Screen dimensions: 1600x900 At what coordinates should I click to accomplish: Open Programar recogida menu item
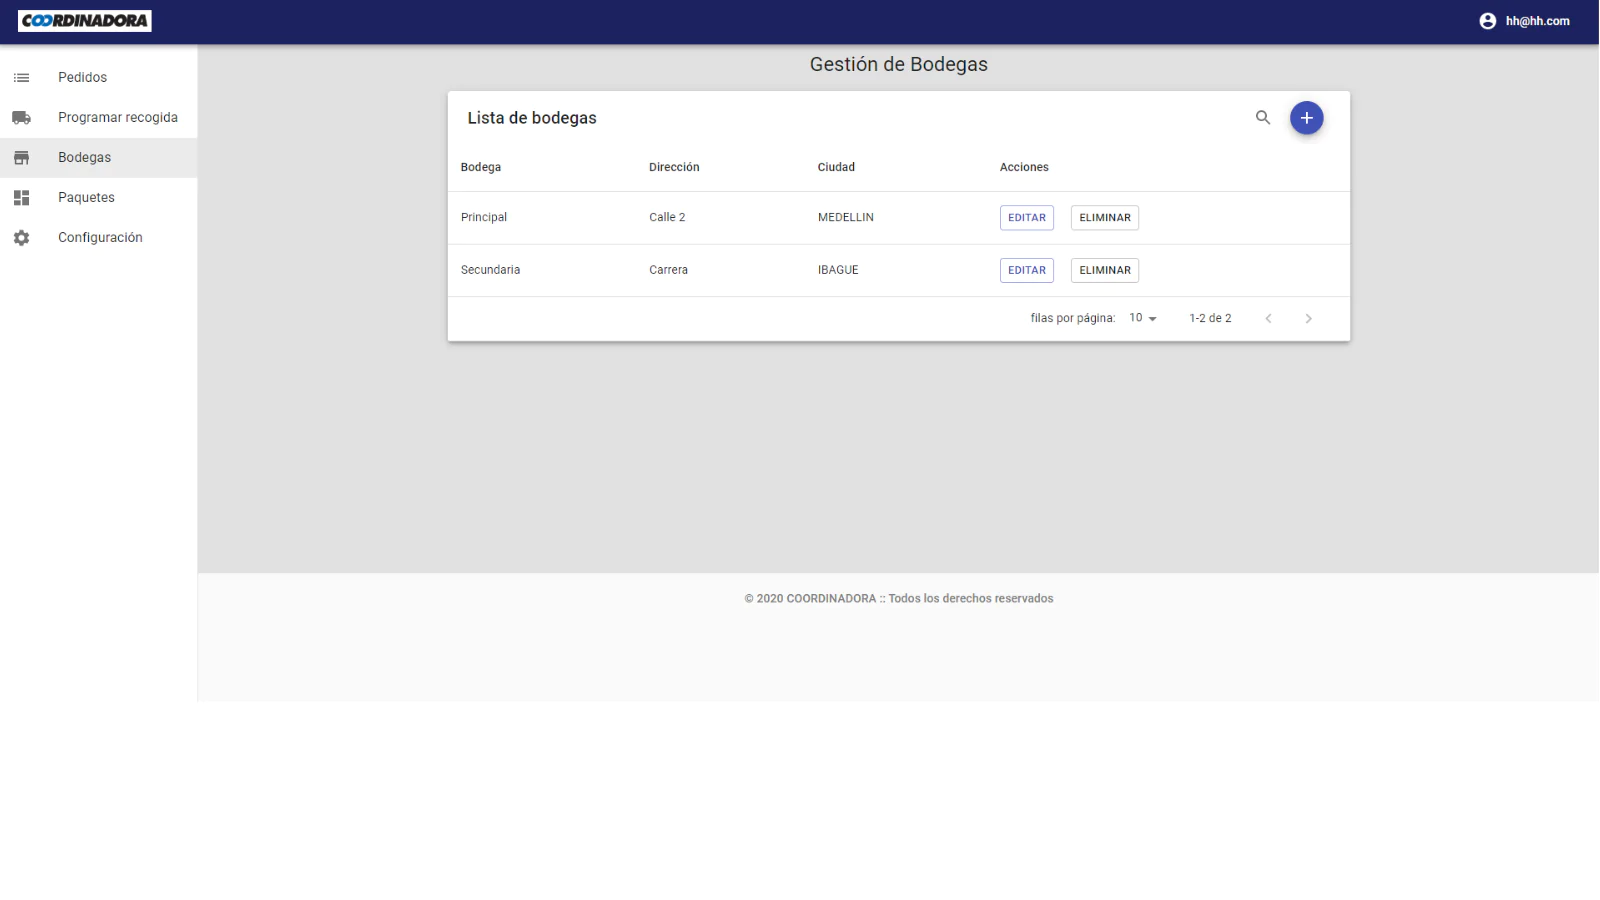coord(117,118)
